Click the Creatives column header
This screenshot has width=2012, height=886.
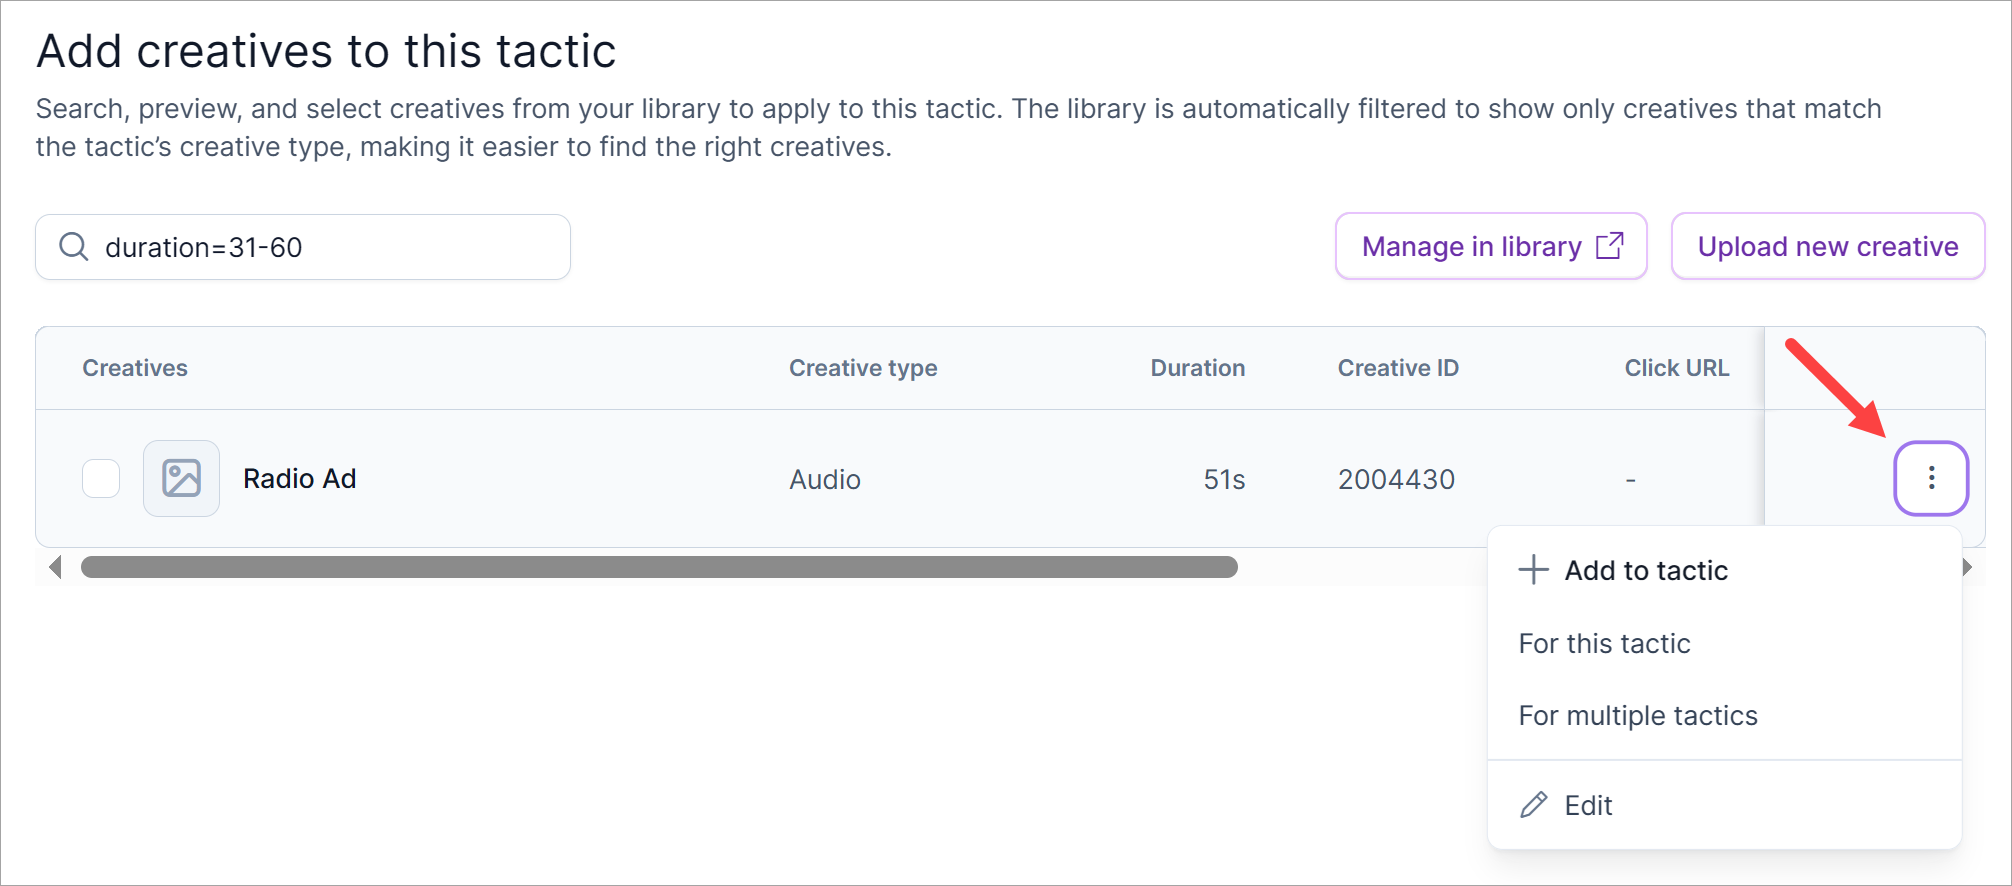click(135, 368)
